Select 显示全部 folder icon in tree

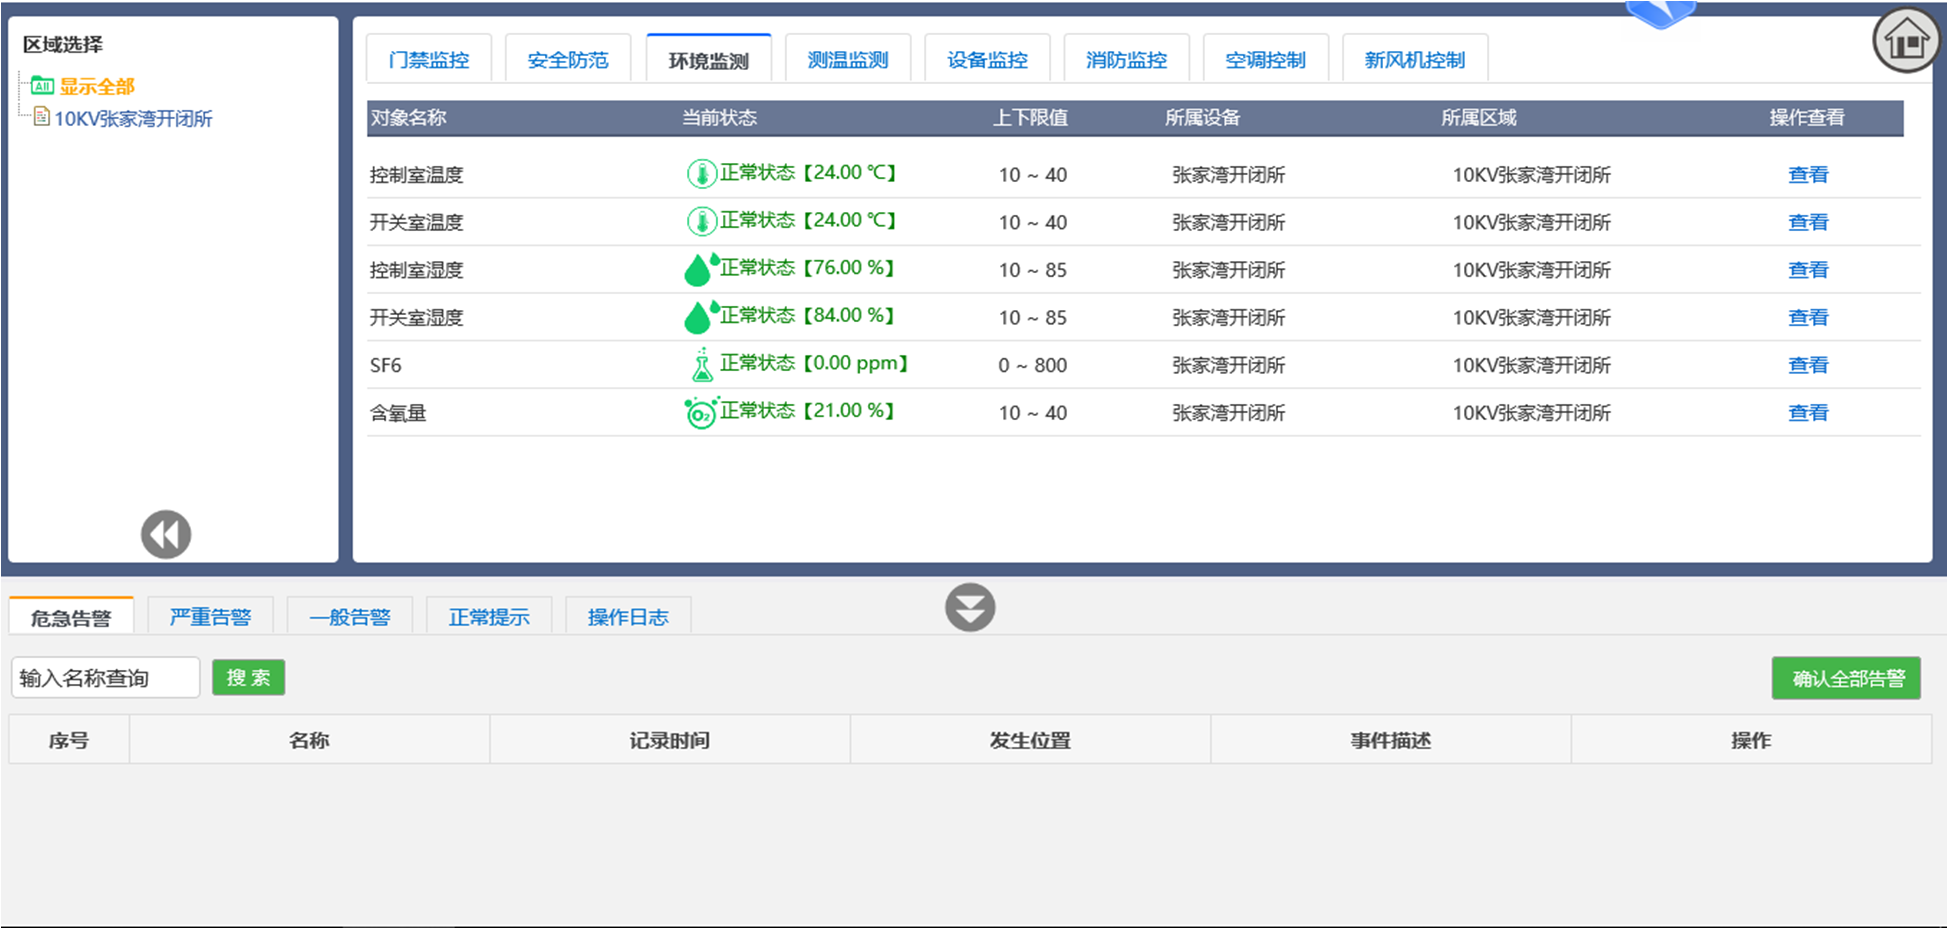click(x=42, y=85)
